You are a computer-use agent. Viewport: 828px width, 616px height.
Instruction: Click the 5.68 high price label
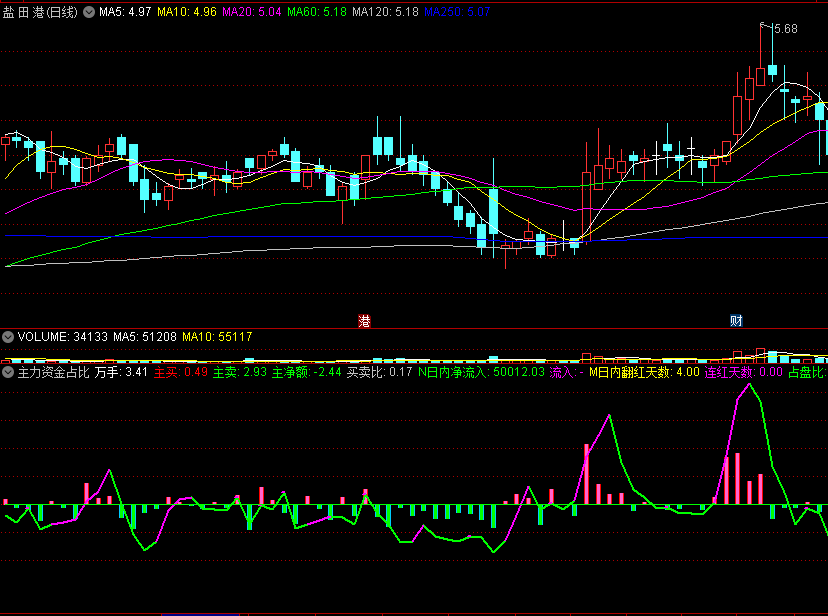(786, 29)
